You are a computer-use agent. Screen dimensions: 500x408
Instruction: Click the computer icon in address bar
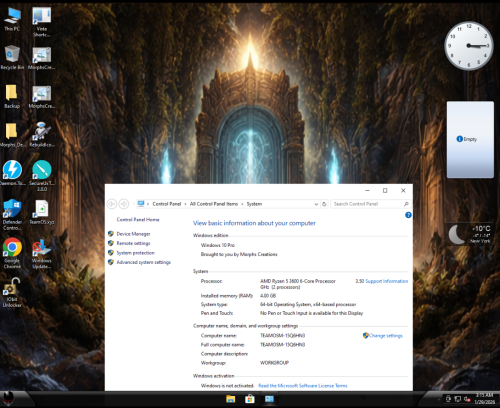141,203
